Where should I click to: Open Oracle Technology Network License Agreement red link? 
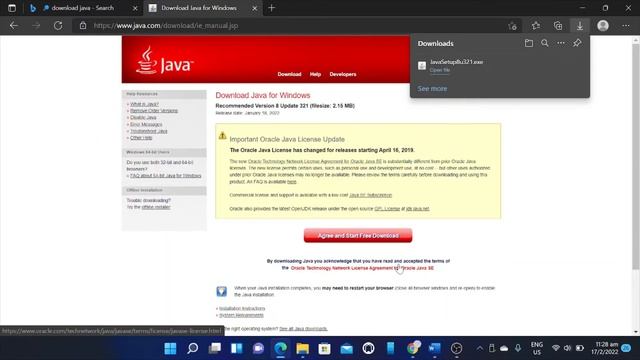click(x=362, y=268)
